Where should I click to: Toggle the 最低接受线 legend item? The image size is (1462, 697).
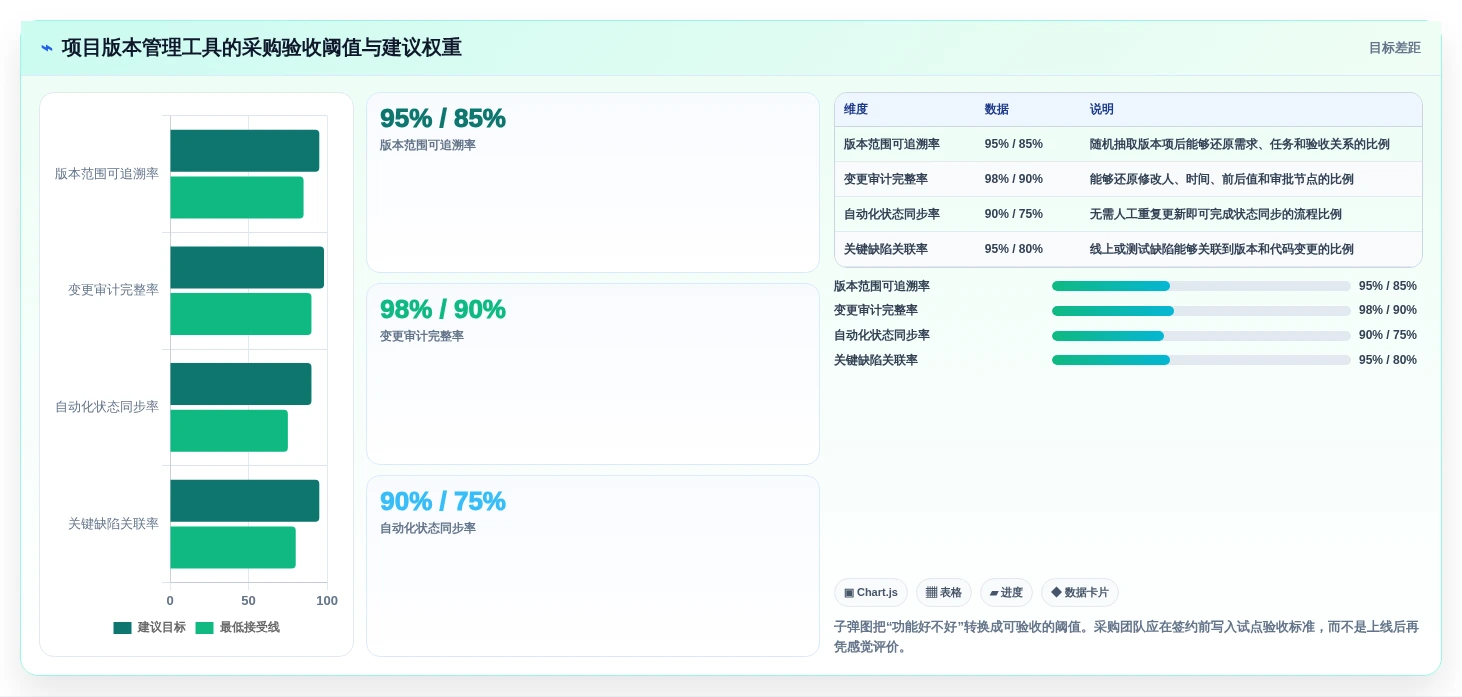pos(237,628)
